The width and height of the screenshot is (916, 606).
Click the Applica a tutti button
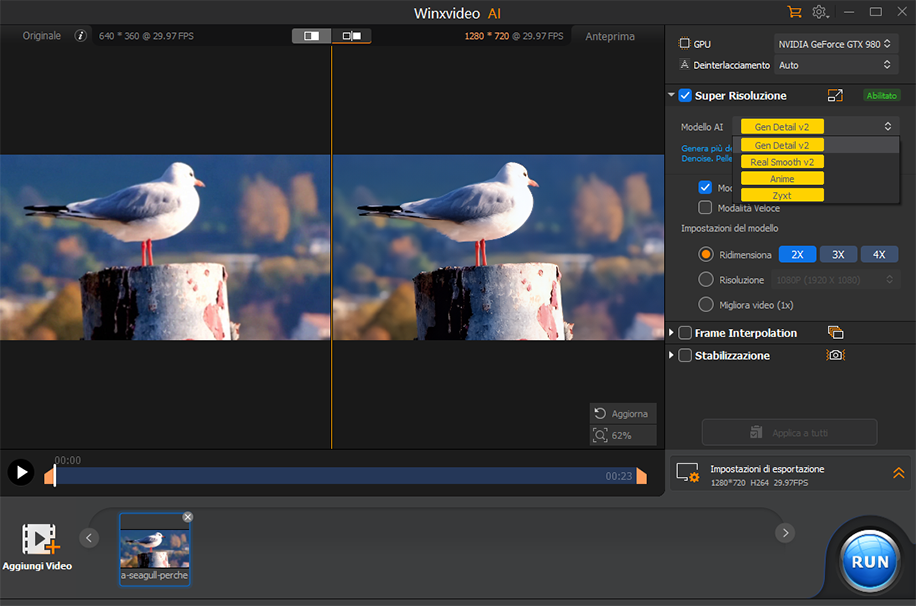pyautogui.click(x=789, y=432)
